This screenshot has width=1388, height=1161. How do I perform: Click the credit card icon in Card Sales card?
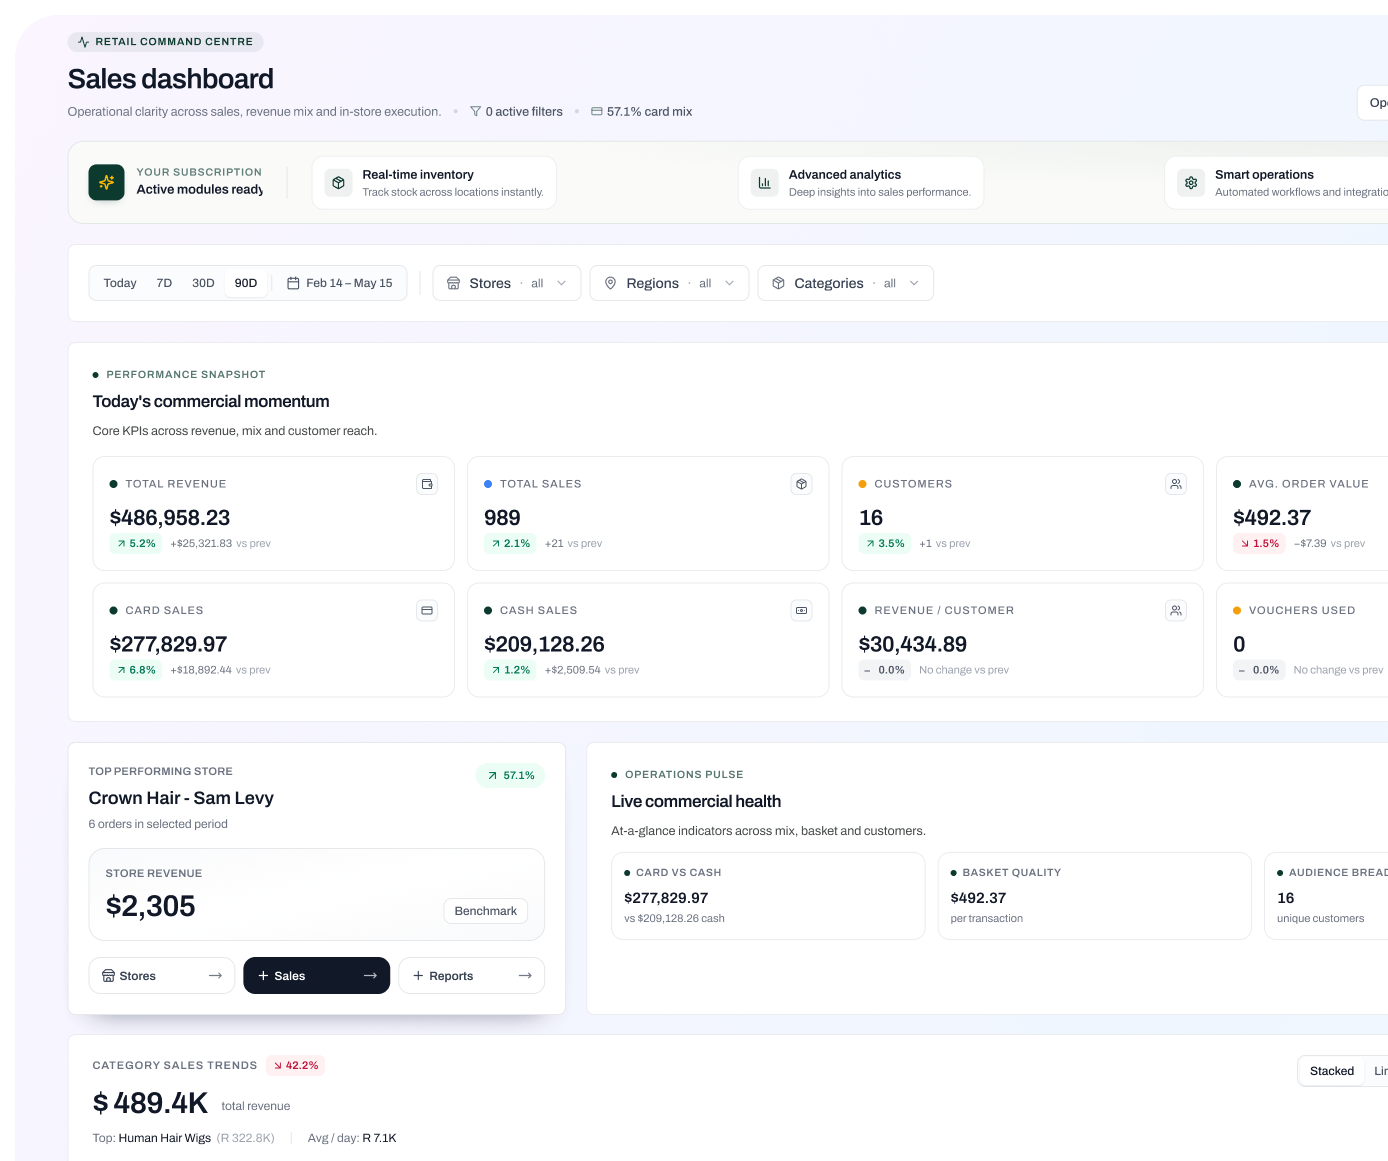[427, 611]
